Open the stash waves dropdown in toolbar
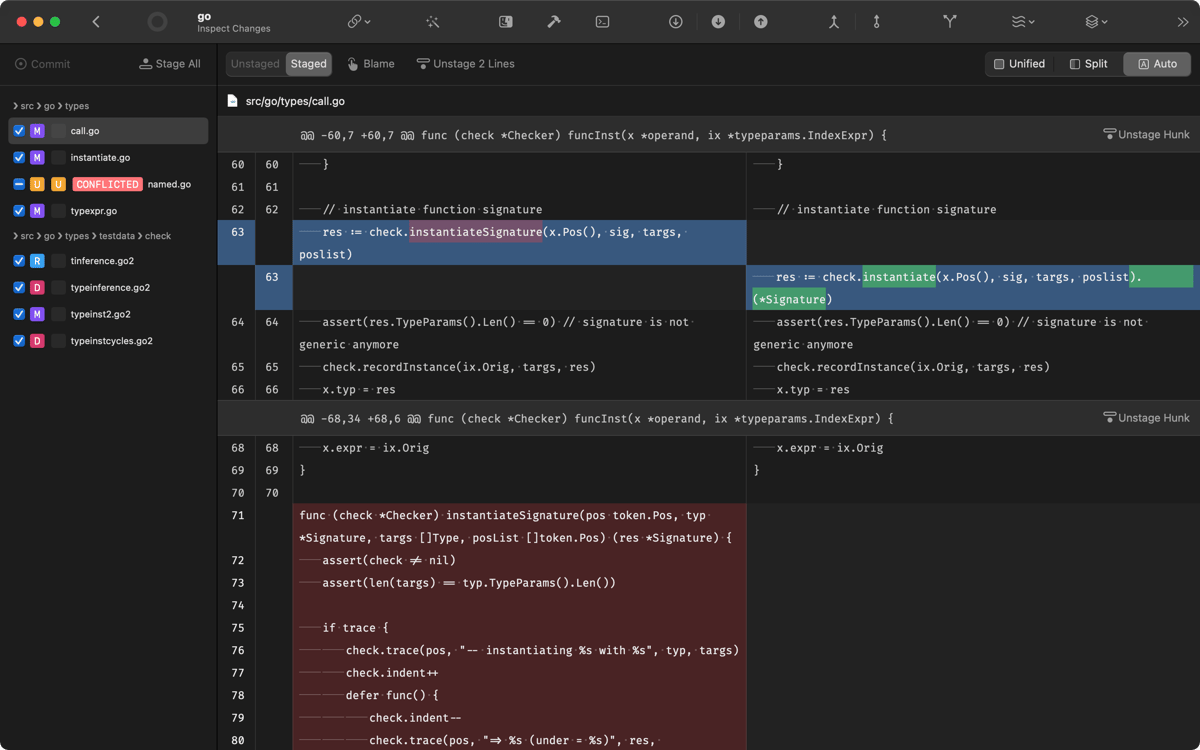The width and height of the screenshot is (1200, 750). pos(1022,22)
